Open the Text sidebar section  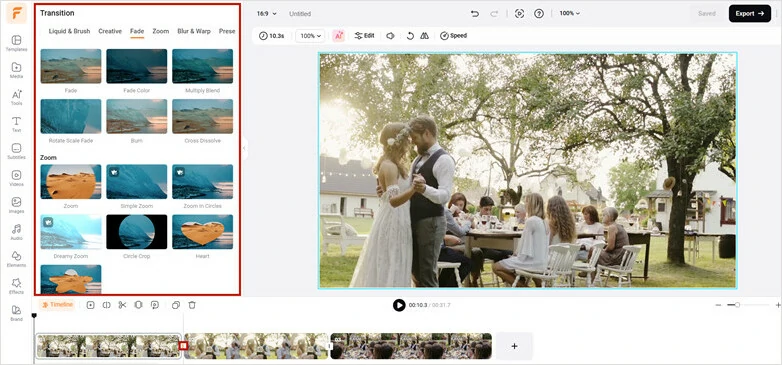[16, 124]
